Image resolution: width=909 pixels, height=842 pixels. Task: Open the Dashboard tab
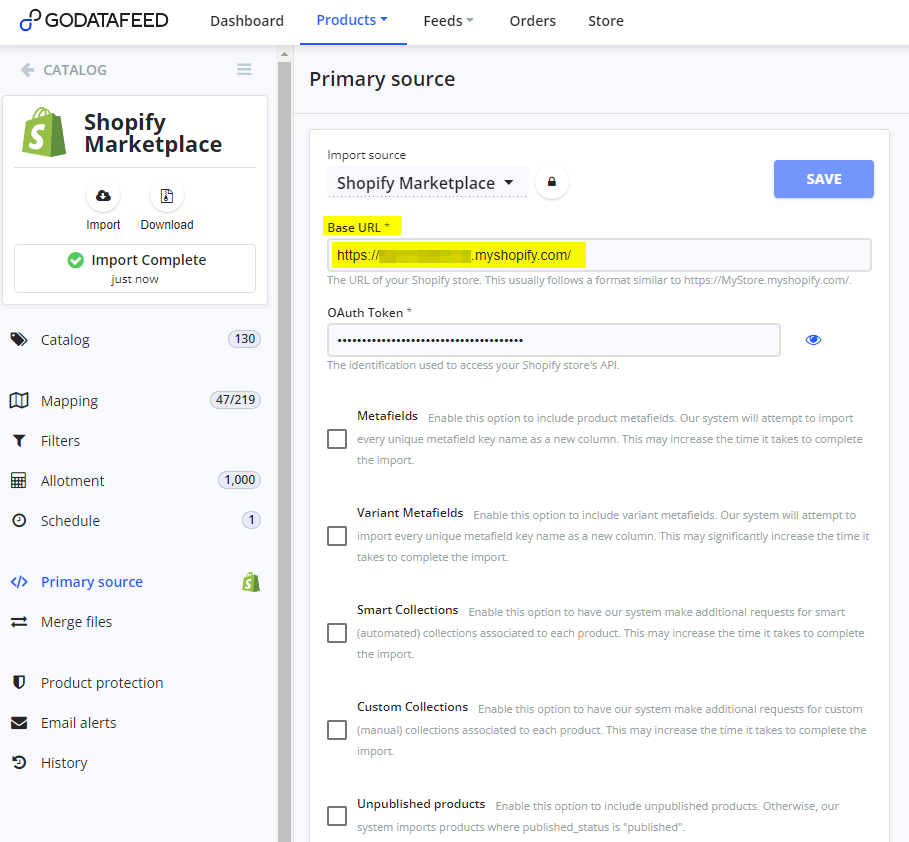247,21
